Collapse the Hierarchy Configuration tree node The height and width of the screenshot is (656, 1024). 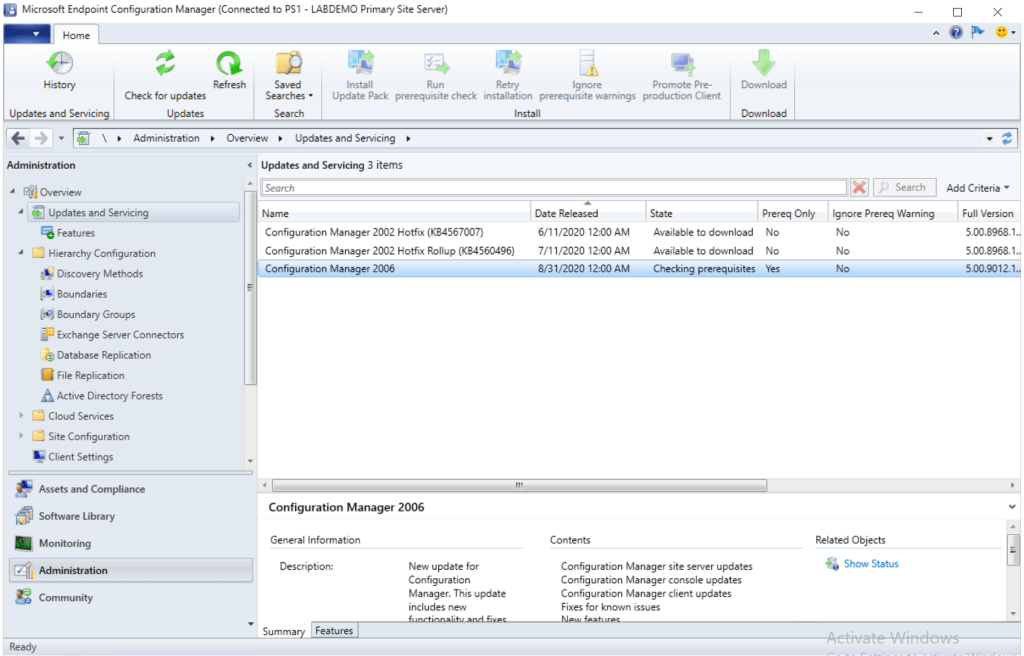click(x=22, y=253)
